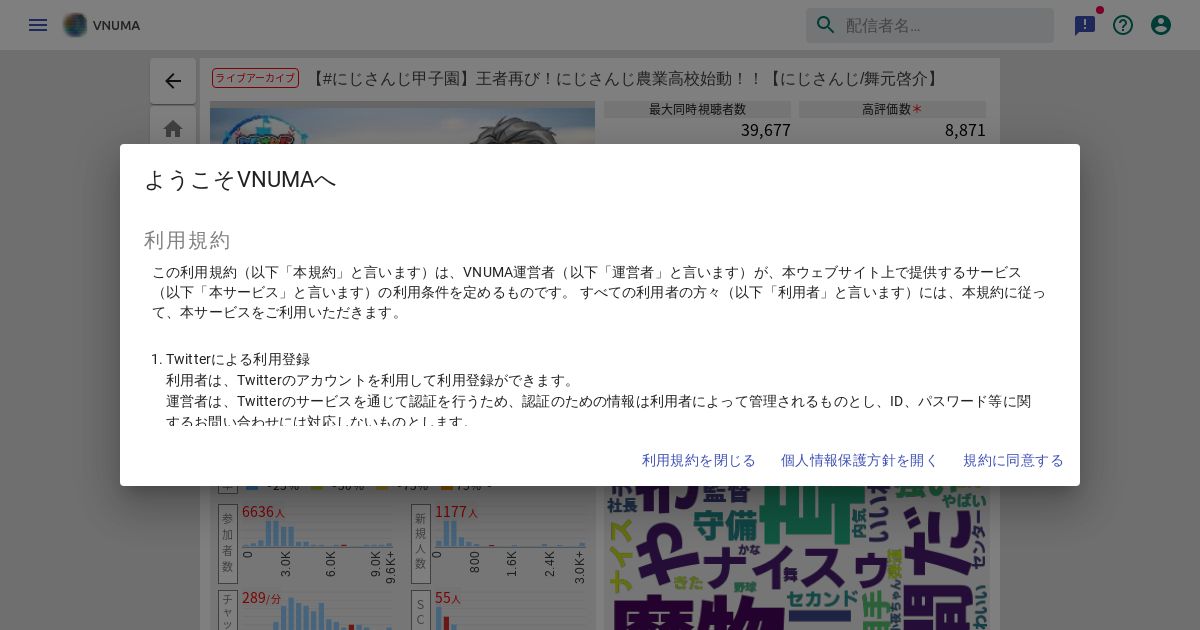Click the 39,677 viewer count
Viewport: 1200px width, 630px height.
pyautogui.click(x=766, y=130)
